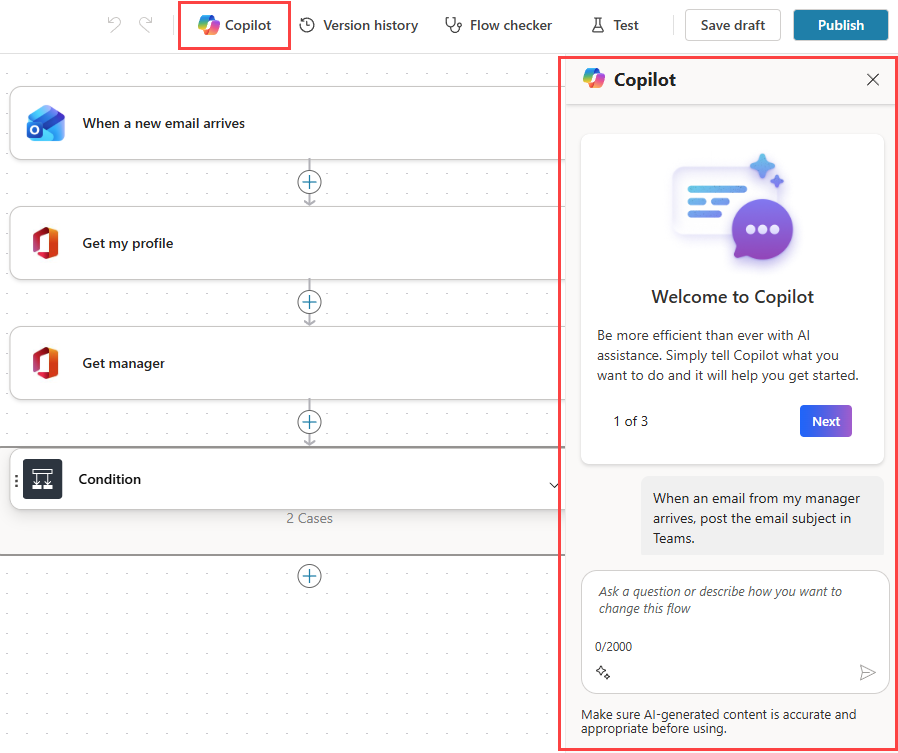This screenshot has height=753, width=898.
Task: Add step below the Condition block
Action: 309,575
